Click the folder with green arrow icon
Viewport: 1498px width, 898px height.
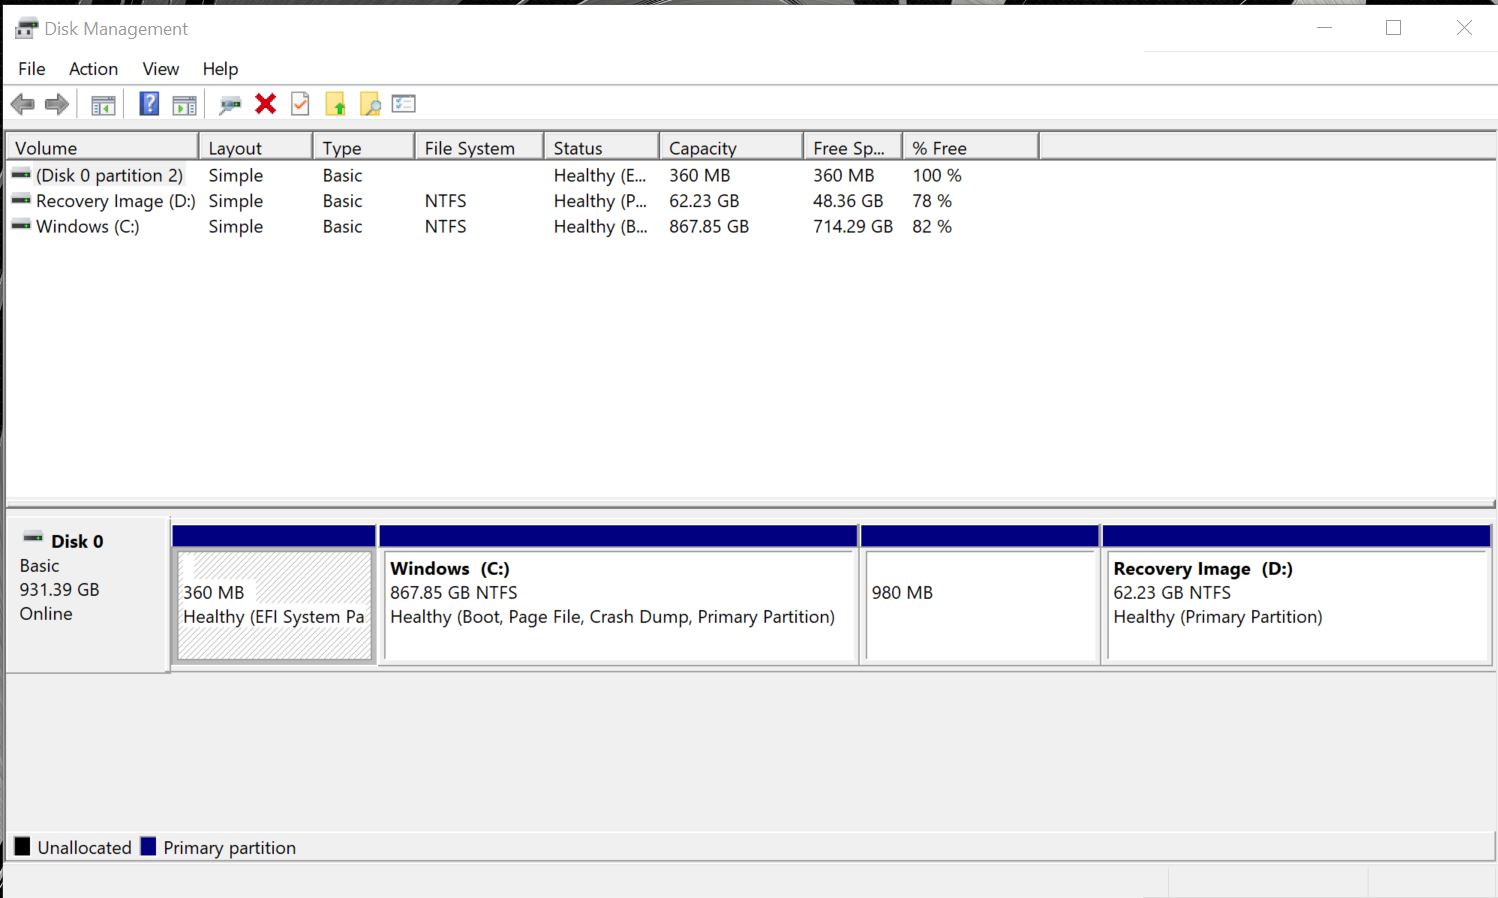click(x=335, y=104)
